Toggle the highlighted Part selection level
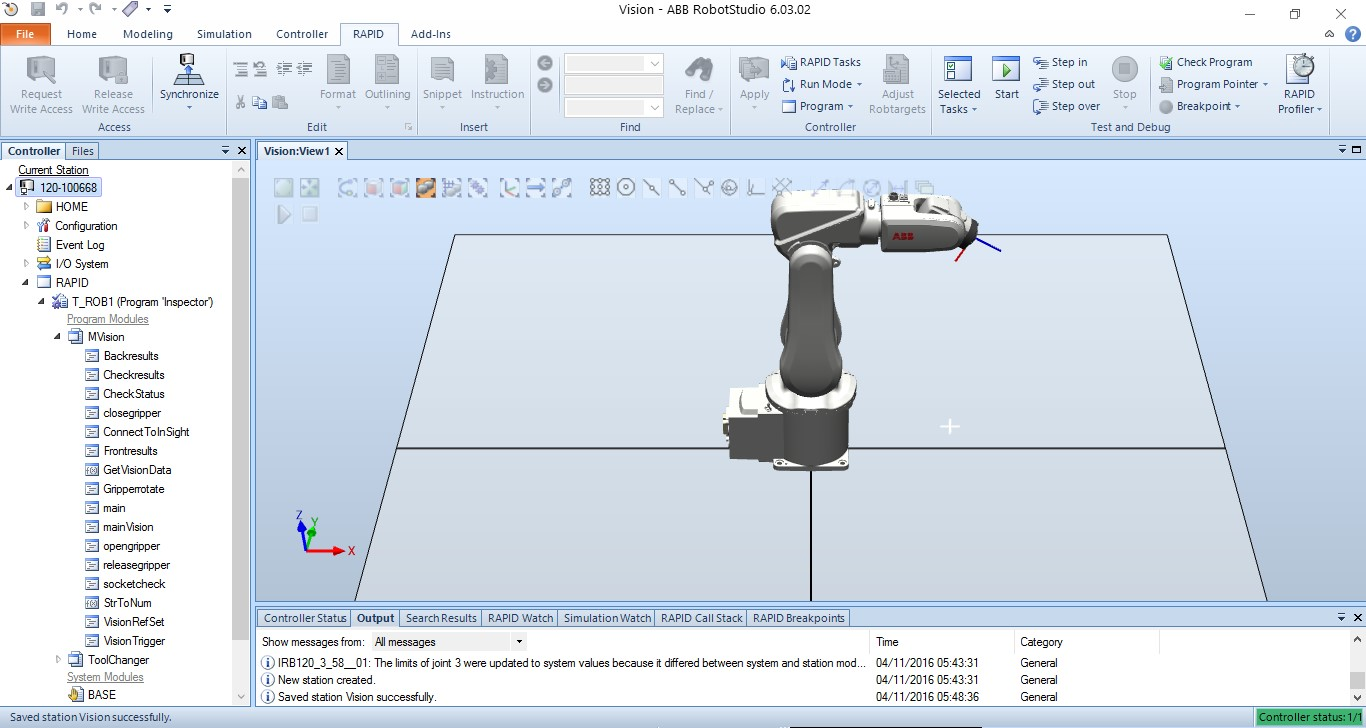Image resolution: width=1366 pixels, height=728 pixels. pos(426,187)
